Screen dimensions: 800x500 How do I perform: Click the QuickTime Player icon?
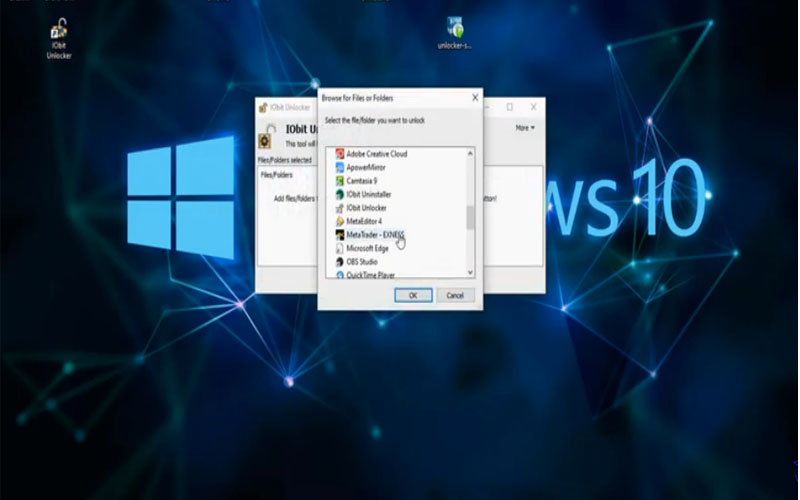click(340, 275)
